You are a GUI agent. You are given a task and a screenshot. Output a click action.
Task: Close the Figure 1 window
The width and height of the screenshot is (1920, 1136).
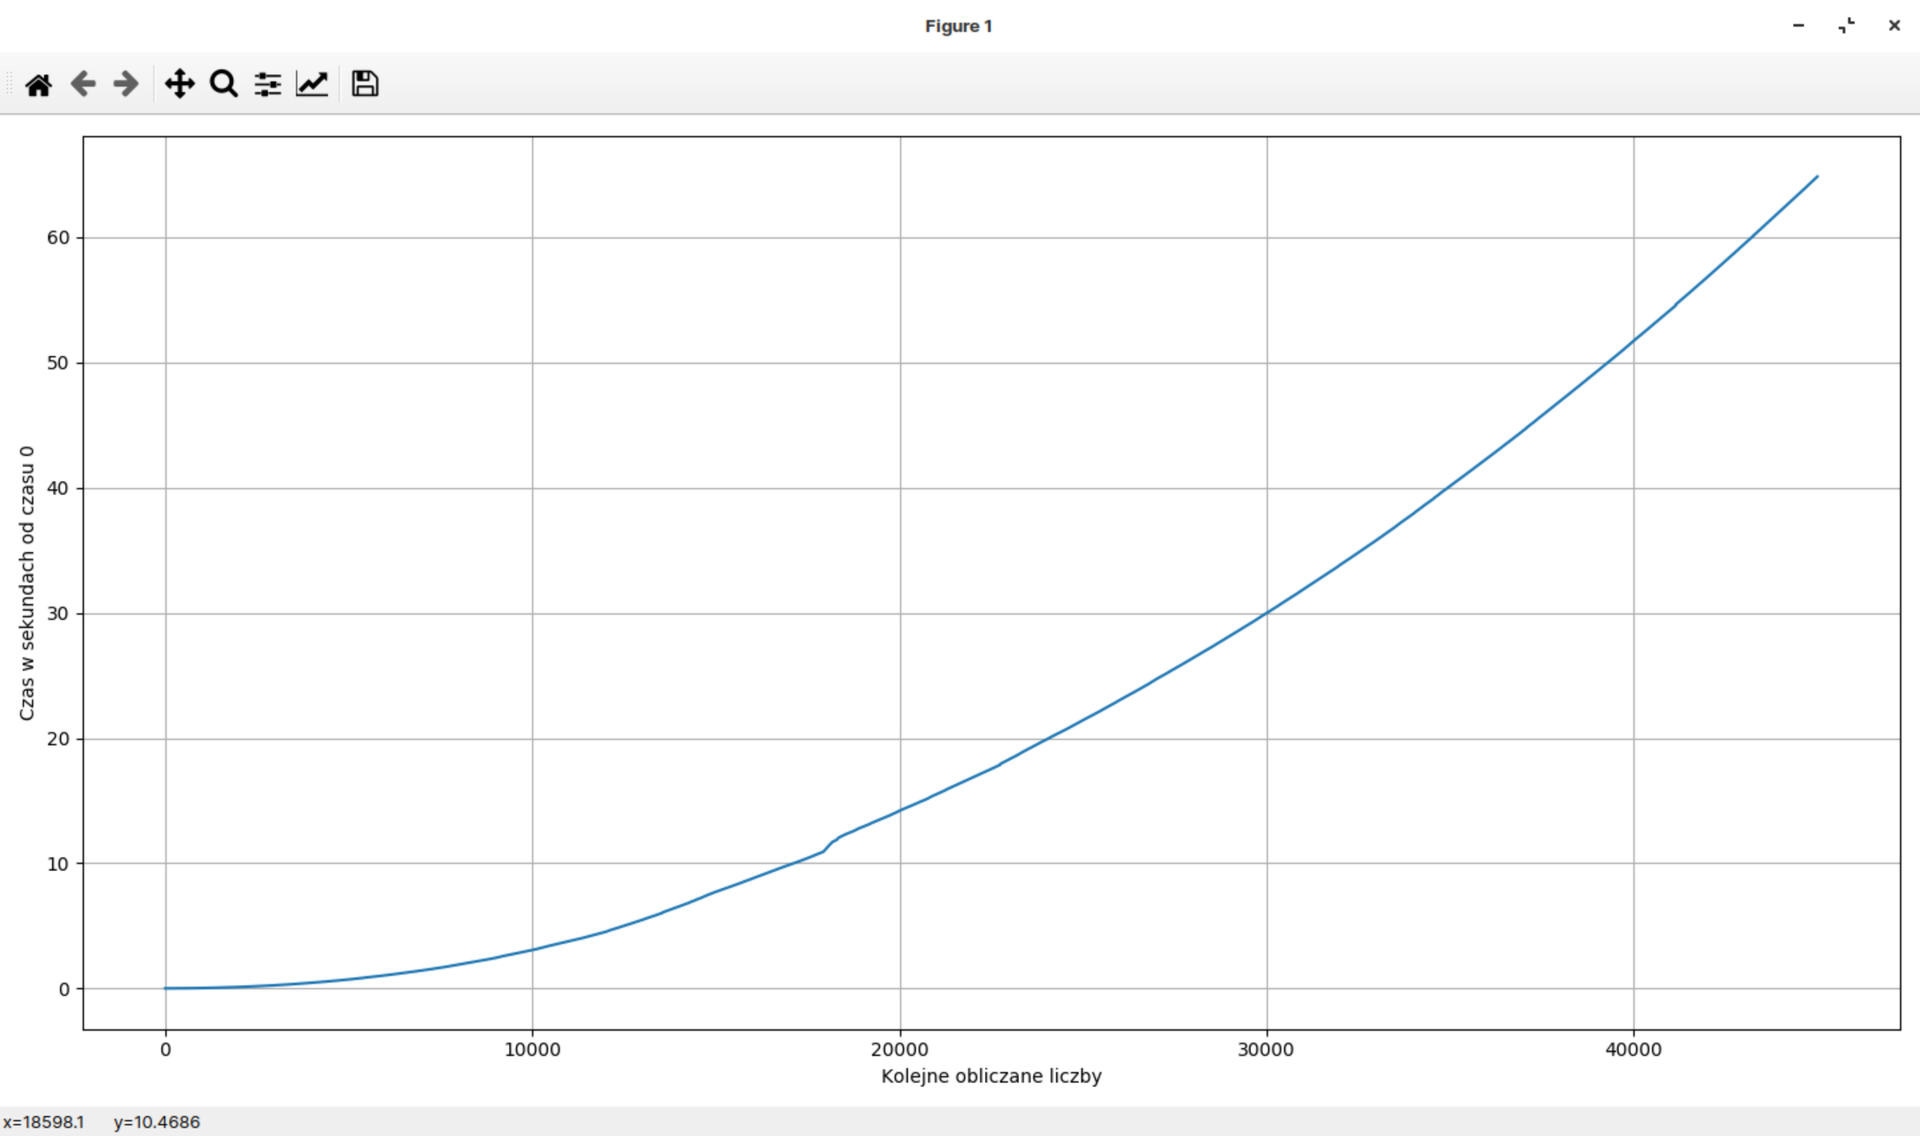[x=1894, y=26]
